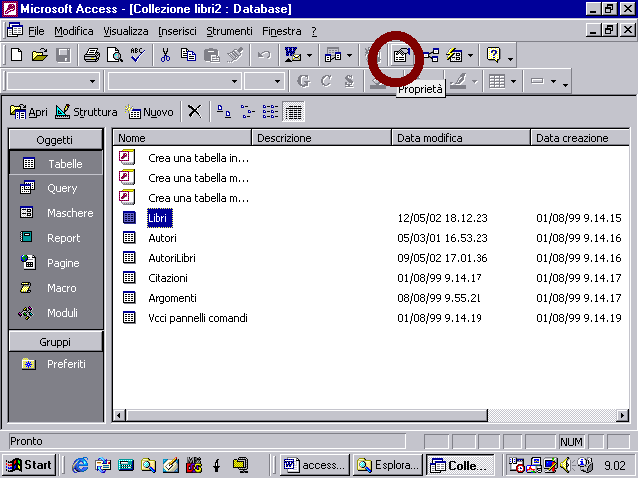Screen dimensions: 638x478
Task: Open the Proprietà properties icon
Action: tap(401, 55)
